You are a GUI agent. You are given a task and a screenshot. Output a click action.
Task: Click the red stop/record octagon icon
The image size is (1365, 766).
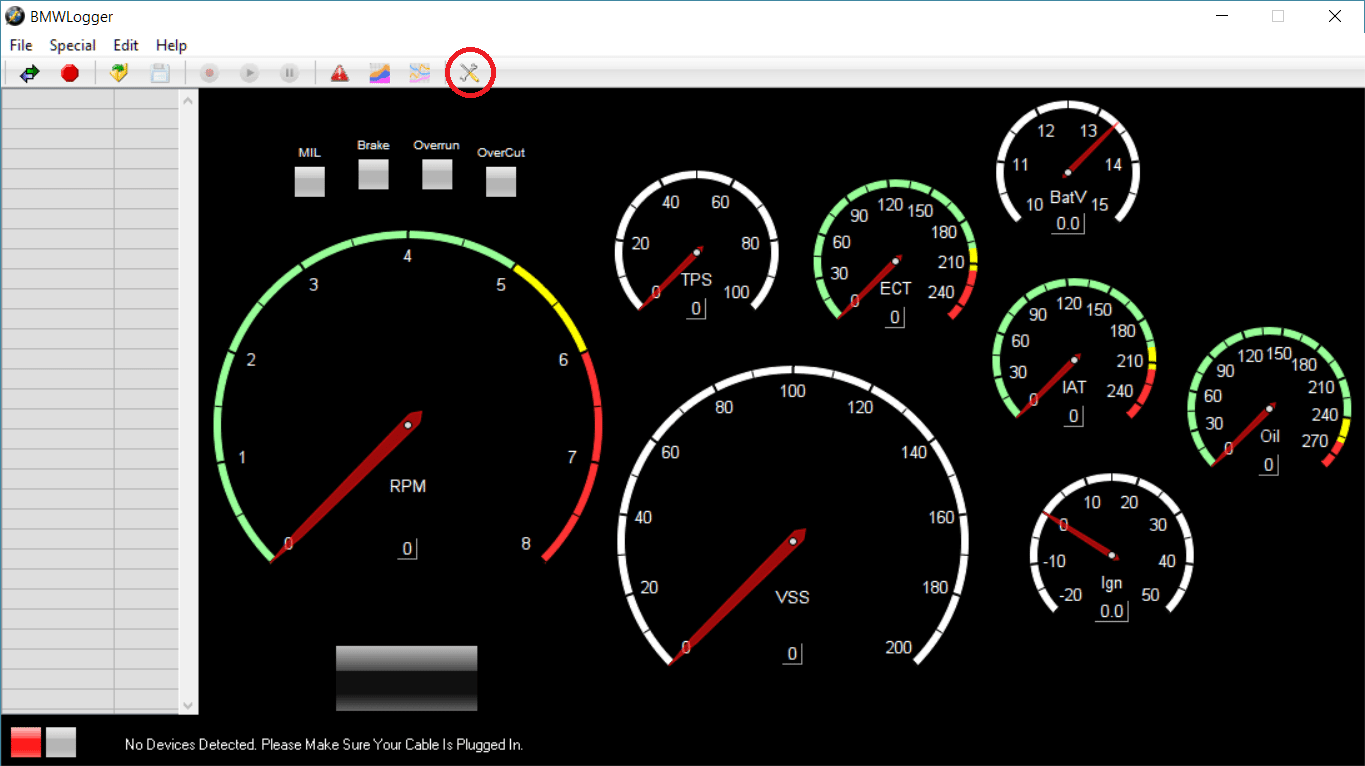coord(70,71)
